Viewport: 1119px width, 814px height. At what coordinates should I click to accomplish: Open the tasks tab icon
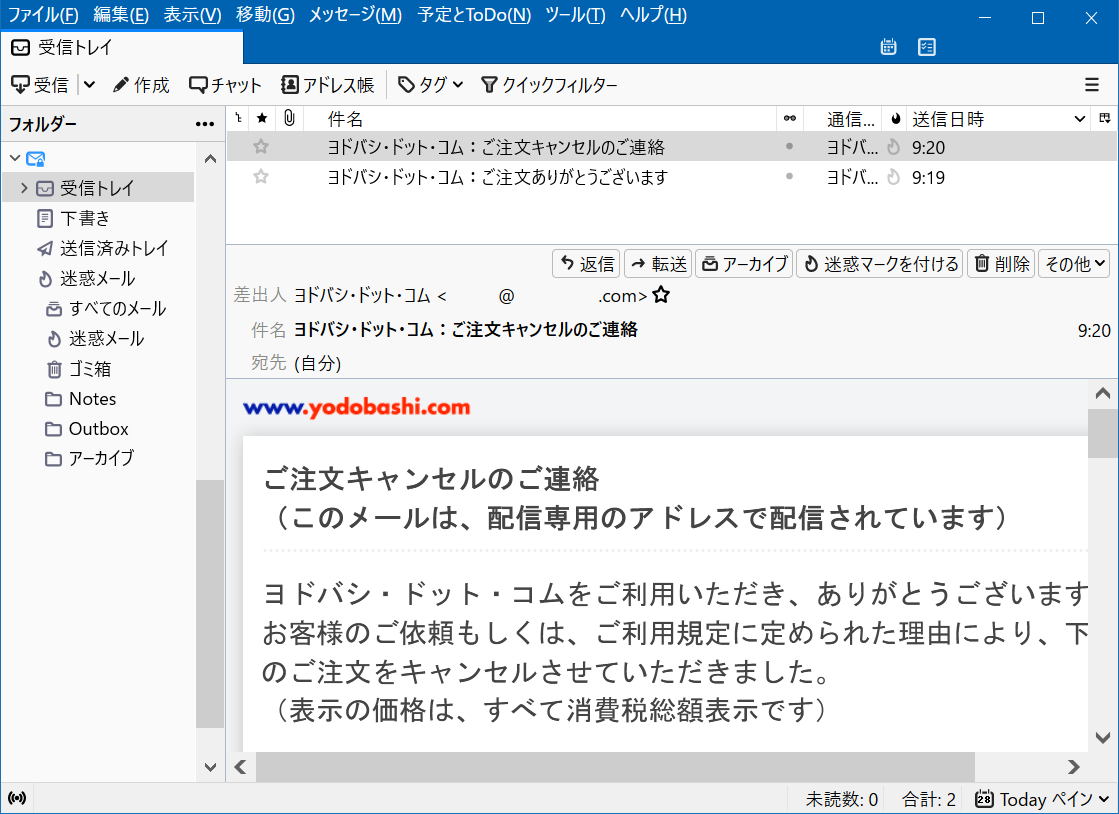pyautogui.click(x=926, y=47)
